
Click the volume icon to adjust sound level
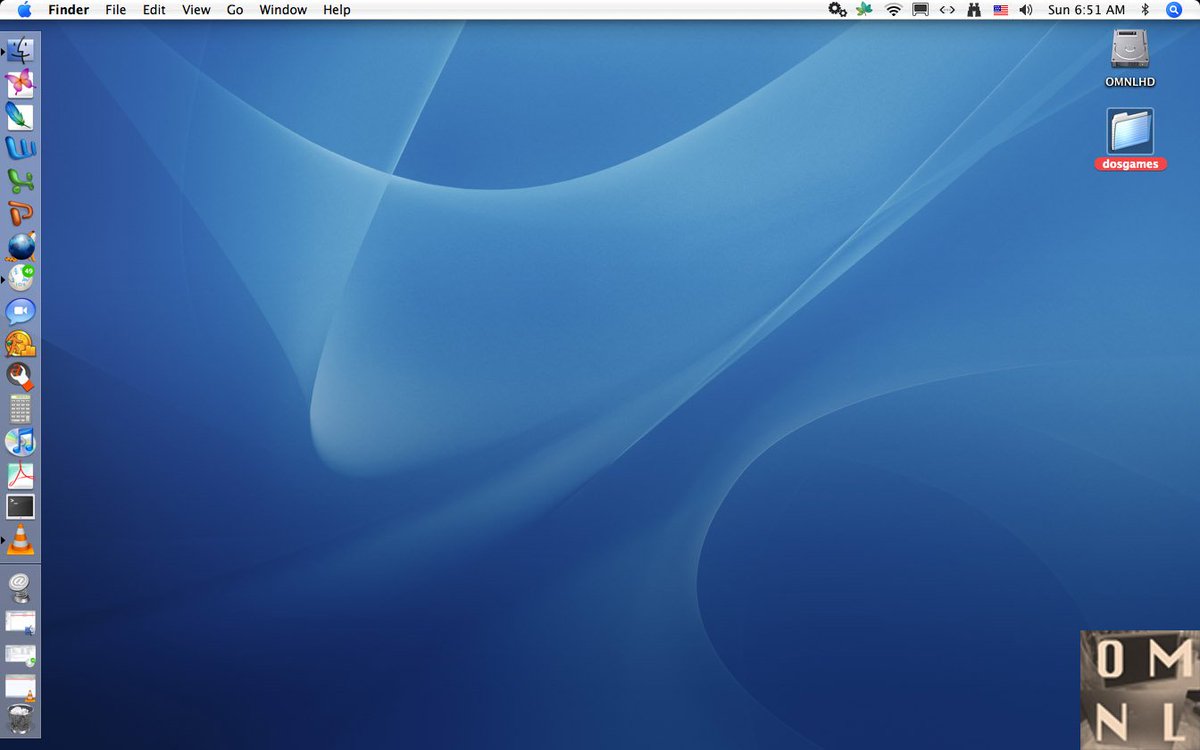point(1025,10)
